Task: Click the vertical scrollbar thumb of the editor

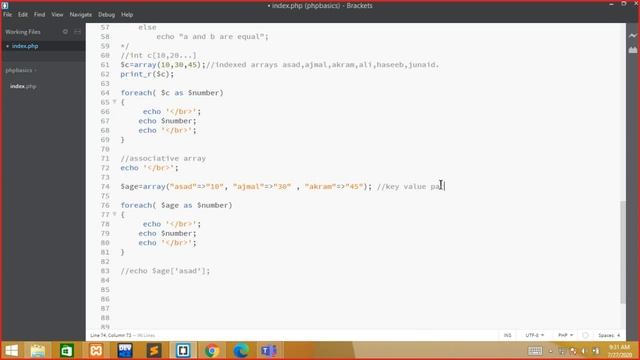Action: click(x=623, y=252)
